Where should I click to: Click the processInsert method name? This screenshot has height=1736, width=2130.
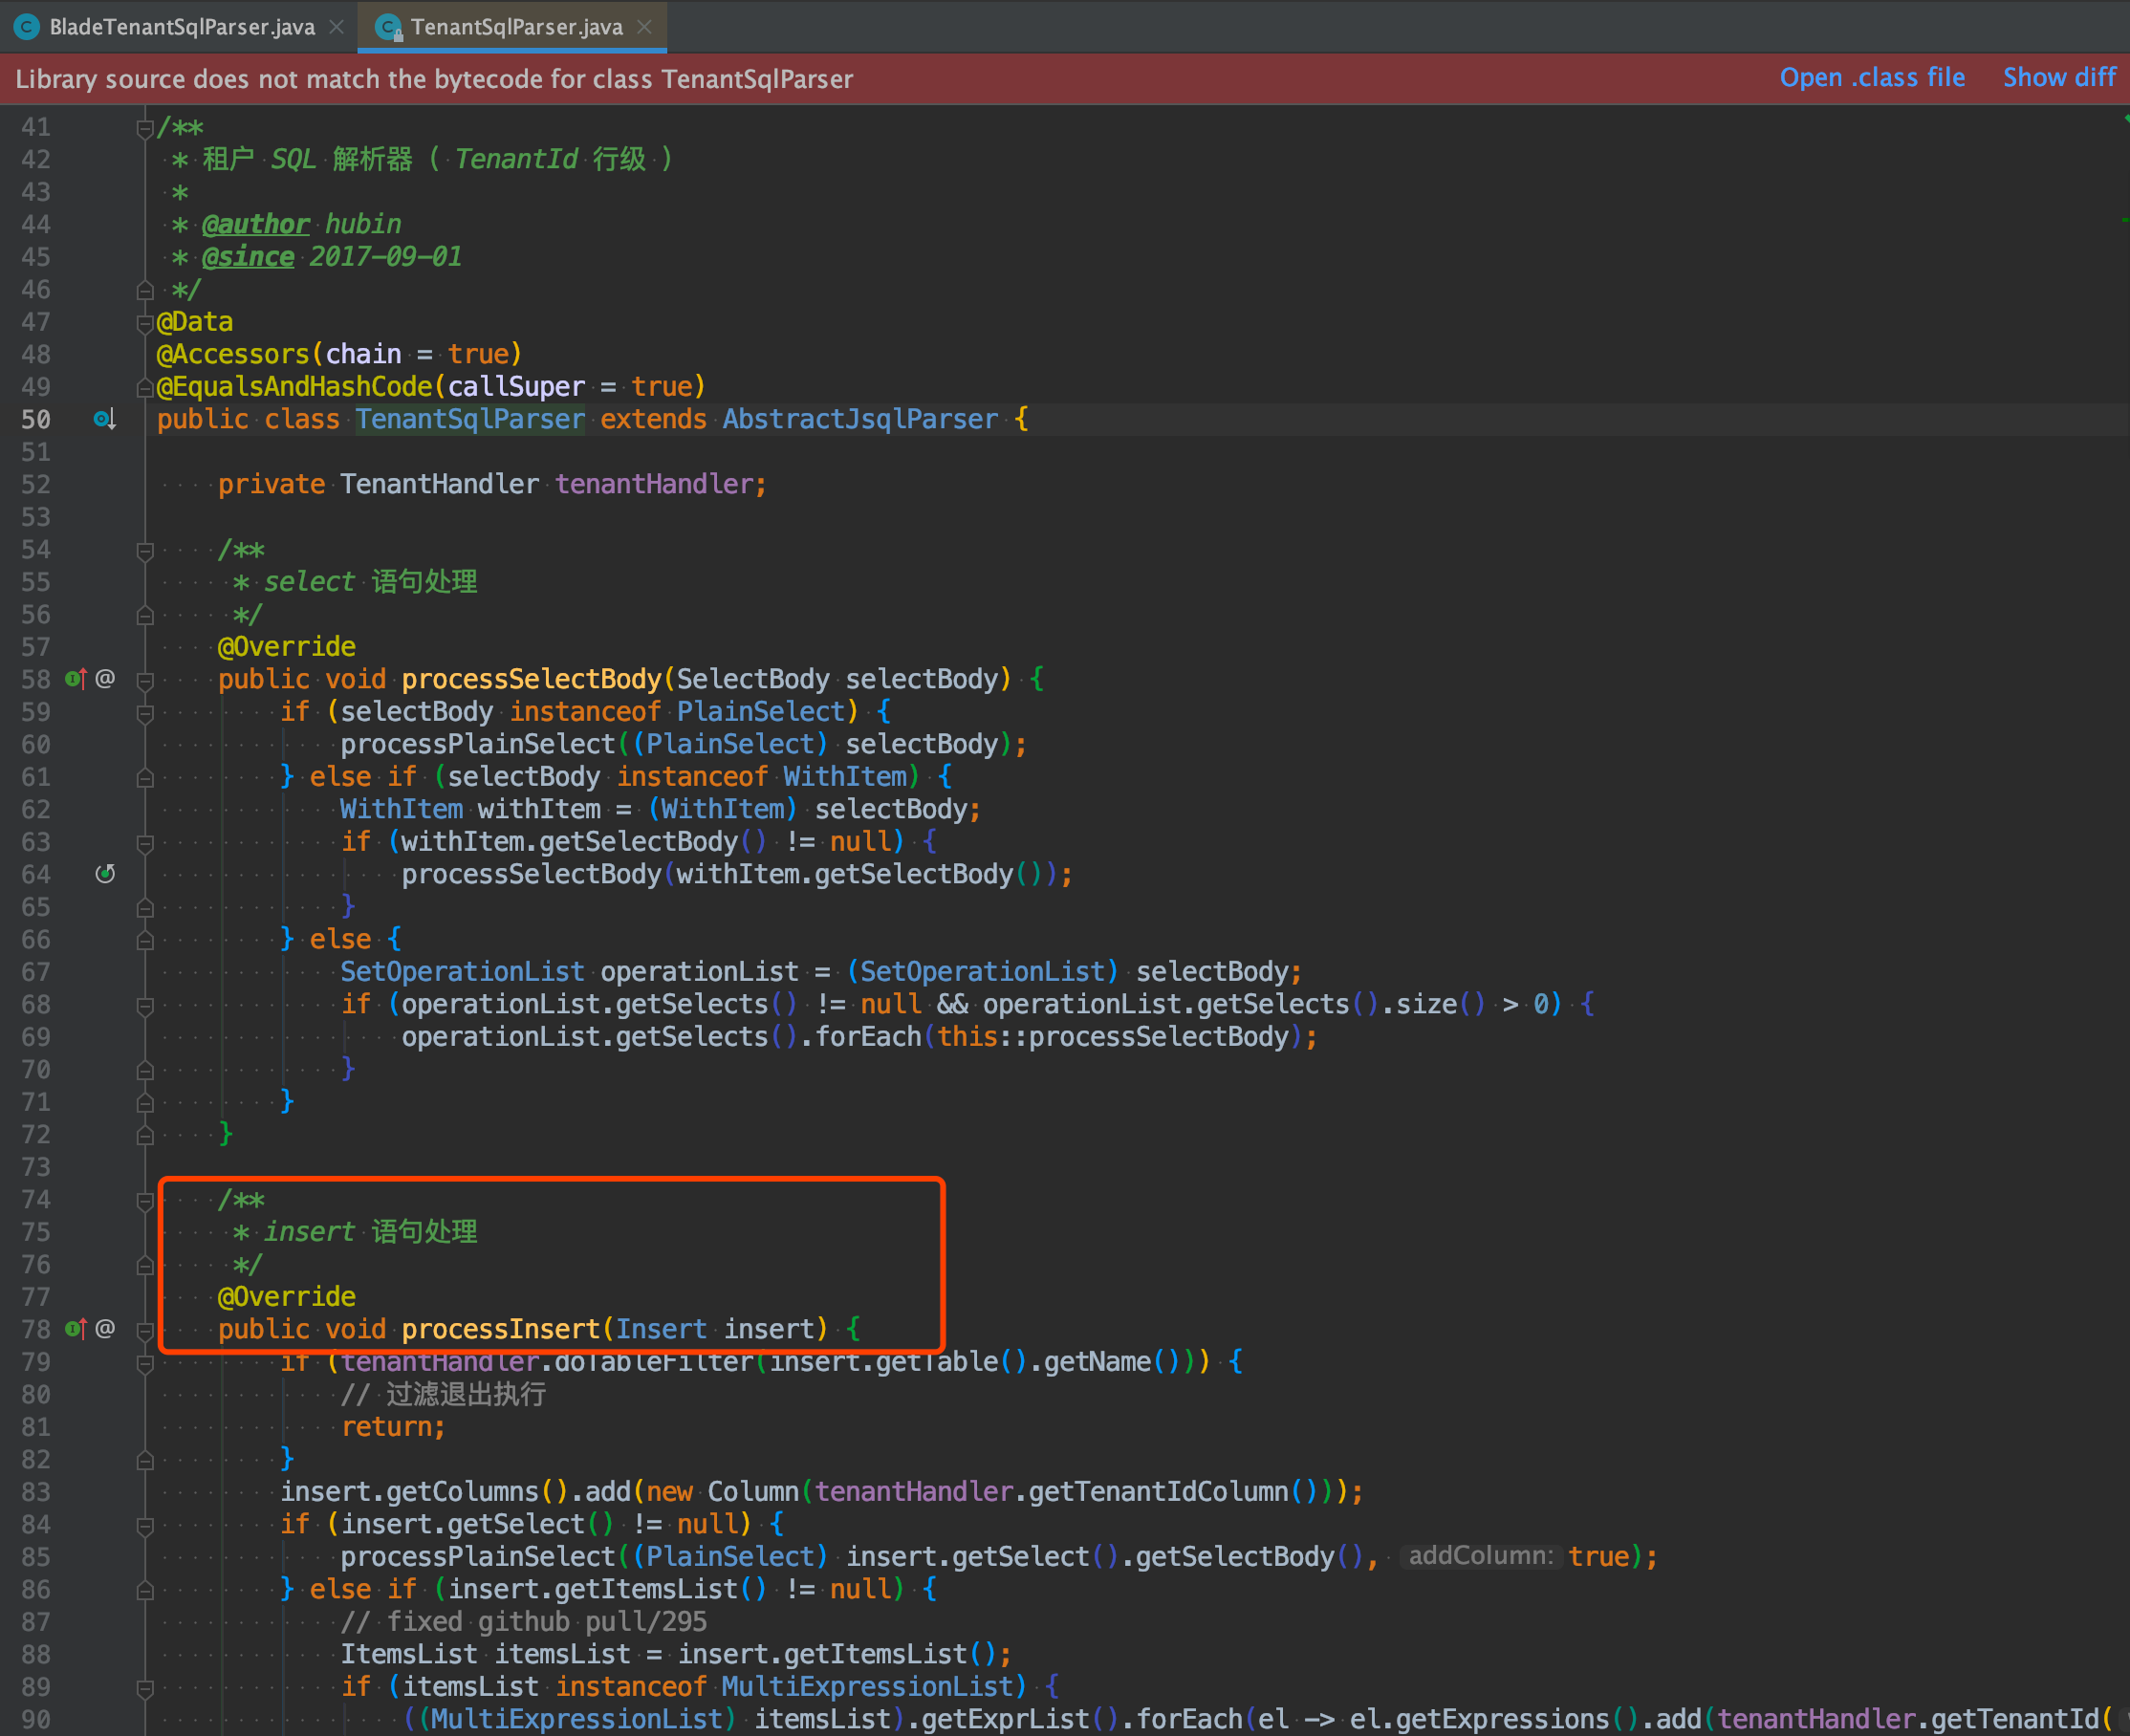500,1329
